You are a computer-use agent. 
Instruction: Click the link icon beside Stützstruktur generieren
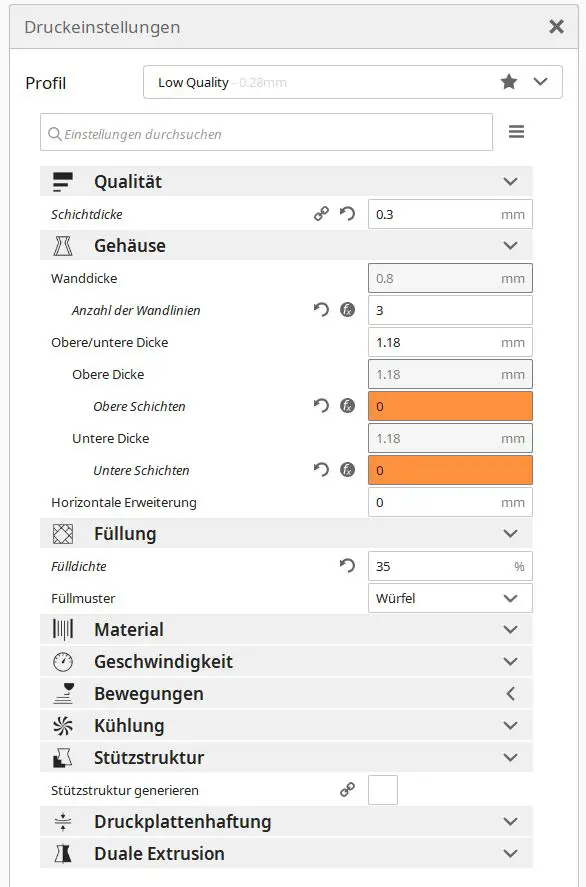(x=347, y=790)
